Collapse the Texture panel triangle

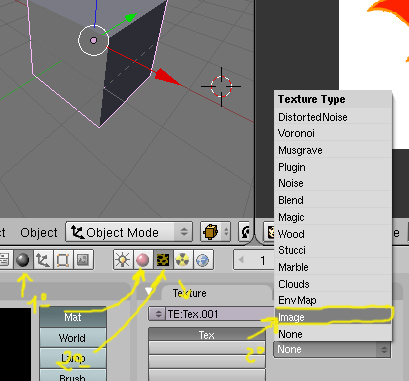click(149, 291)
